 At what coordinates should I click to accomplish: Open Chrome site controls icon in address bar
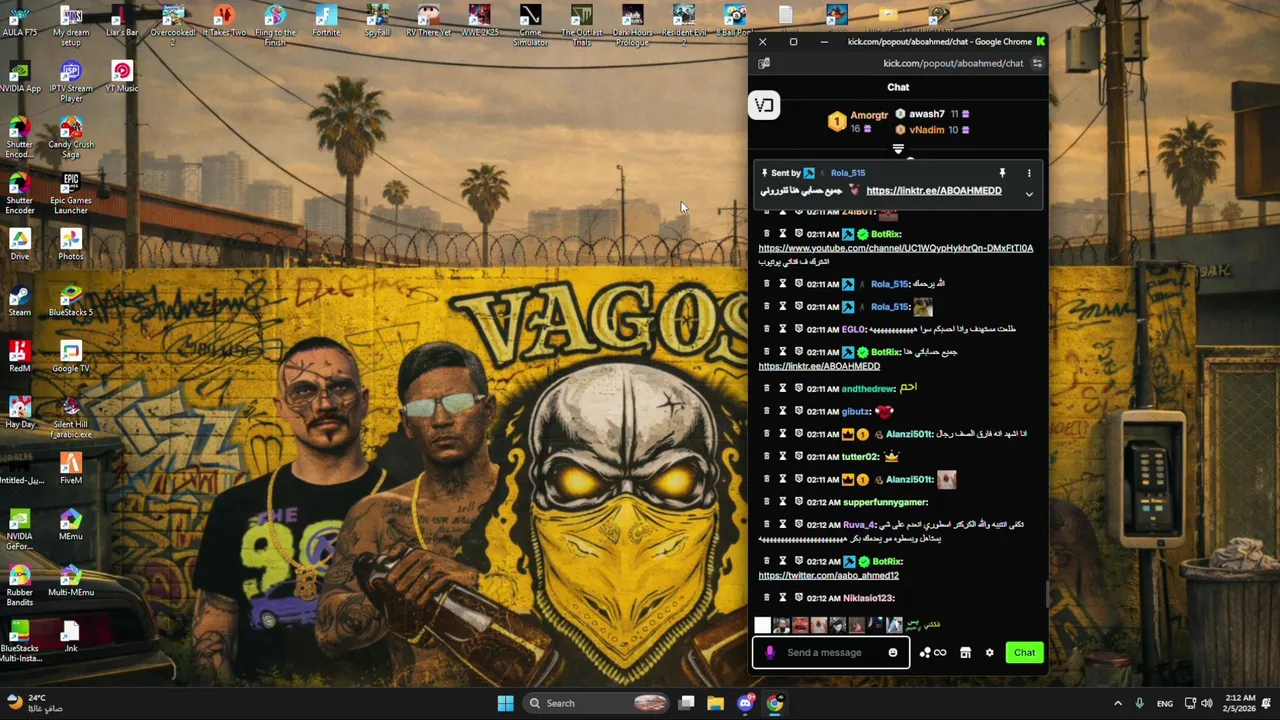click(1037, 63)
